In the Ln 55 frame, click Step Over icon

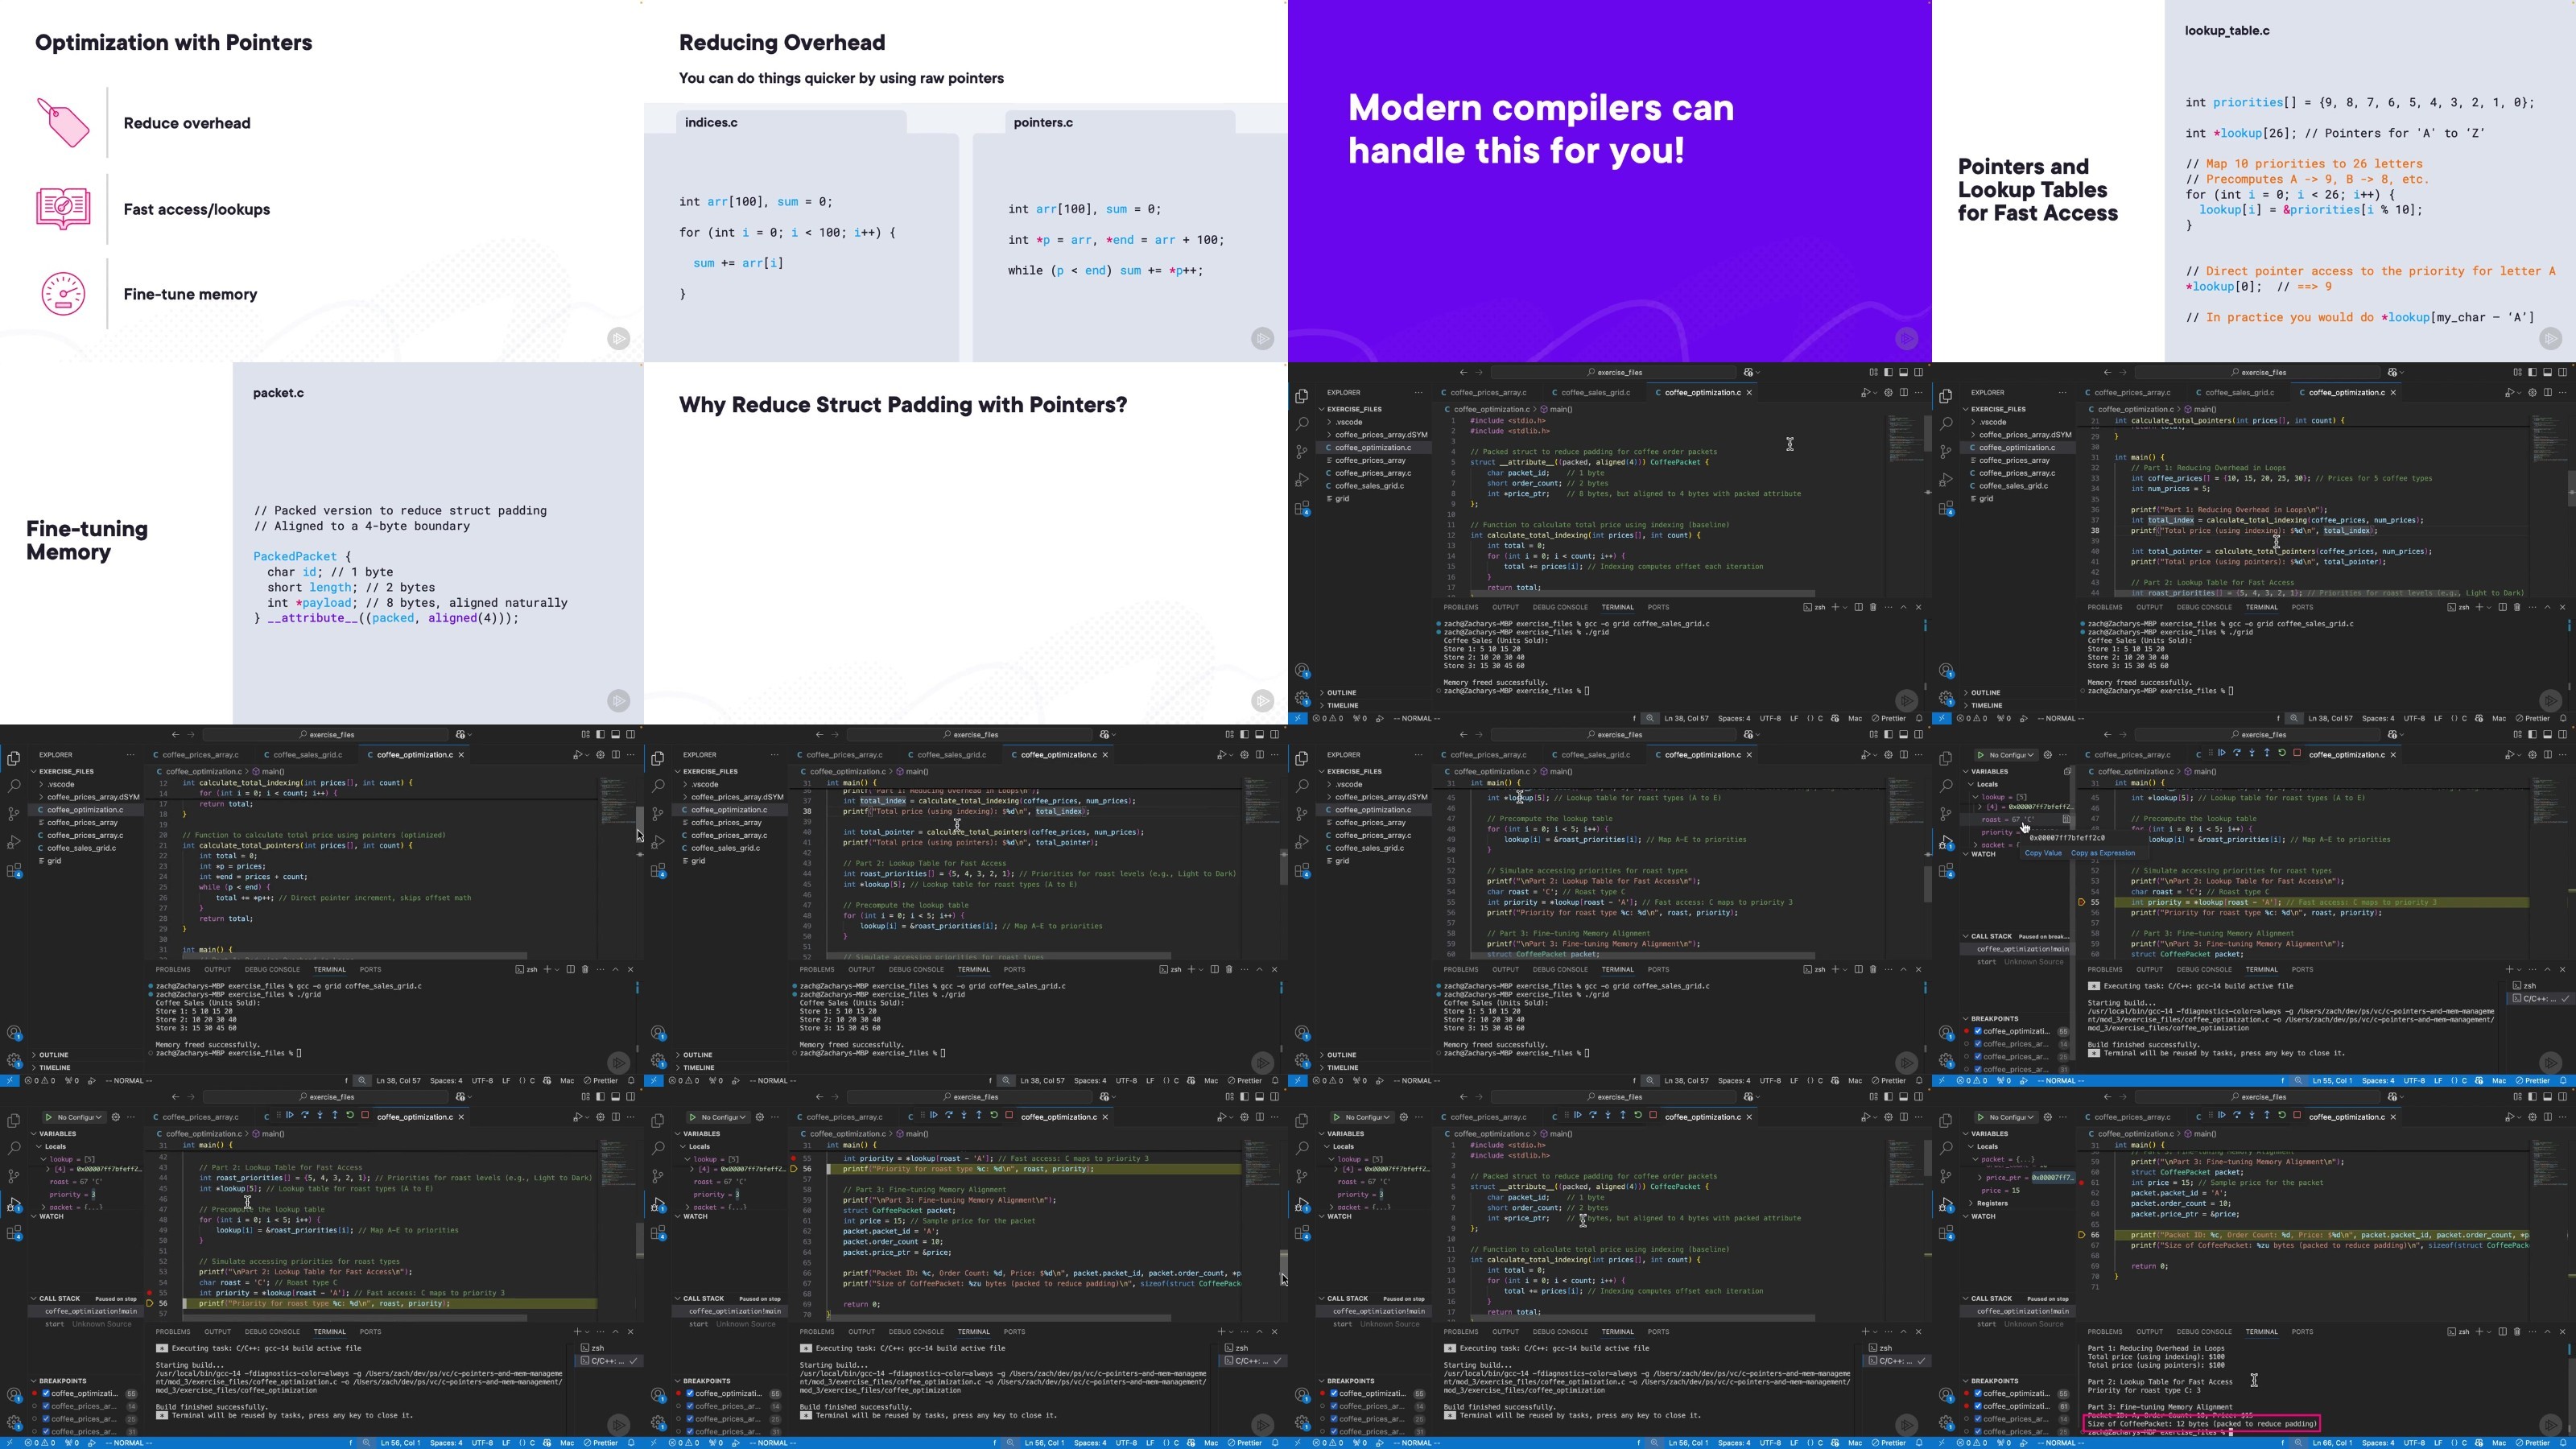(x=2237, y=753)
